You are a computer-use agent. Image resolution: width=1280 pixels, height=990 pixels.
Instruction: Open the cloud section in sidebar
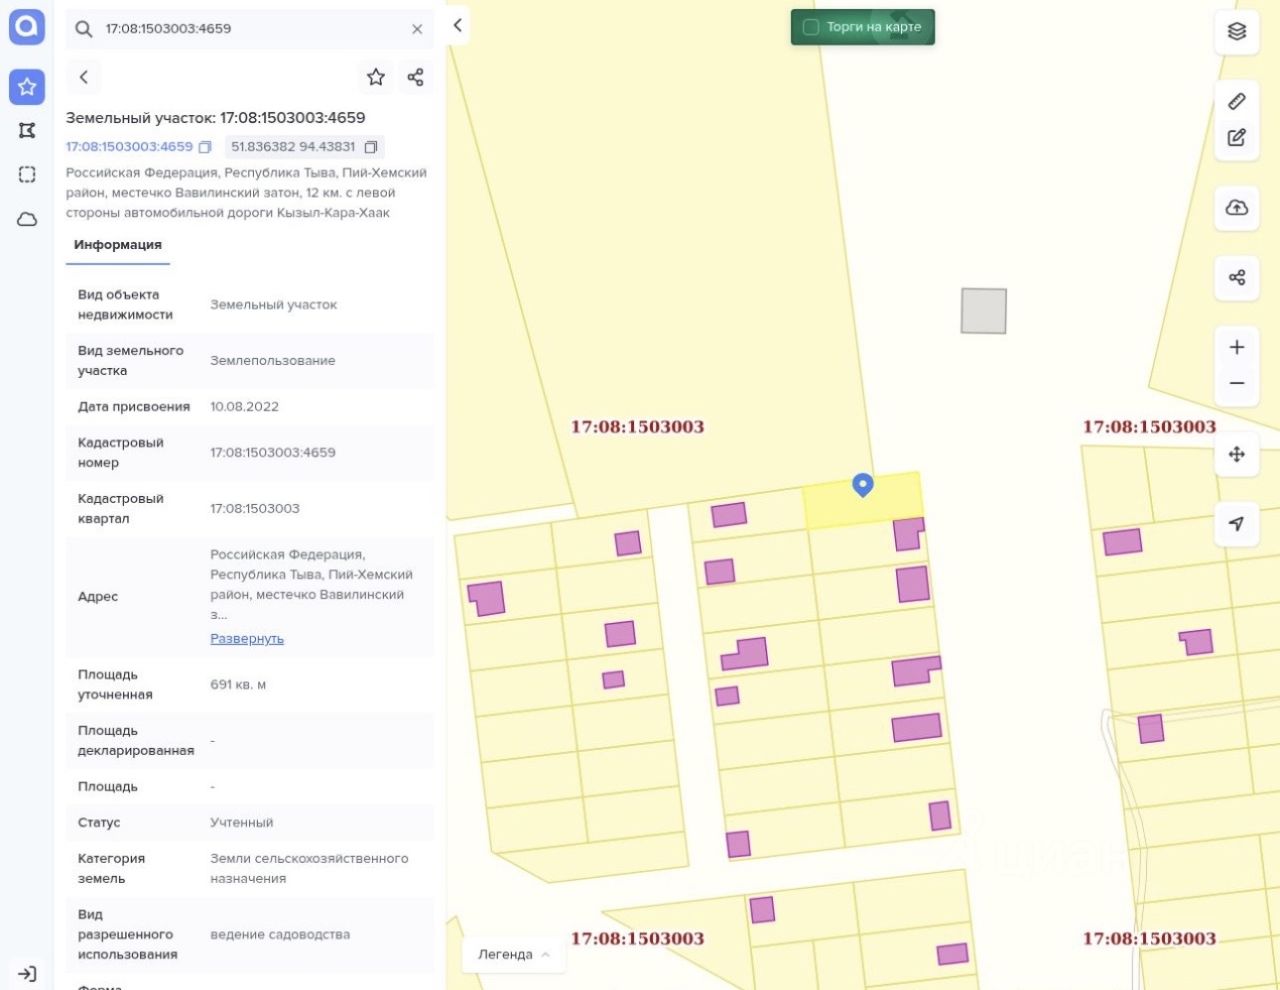click(27, 219)
